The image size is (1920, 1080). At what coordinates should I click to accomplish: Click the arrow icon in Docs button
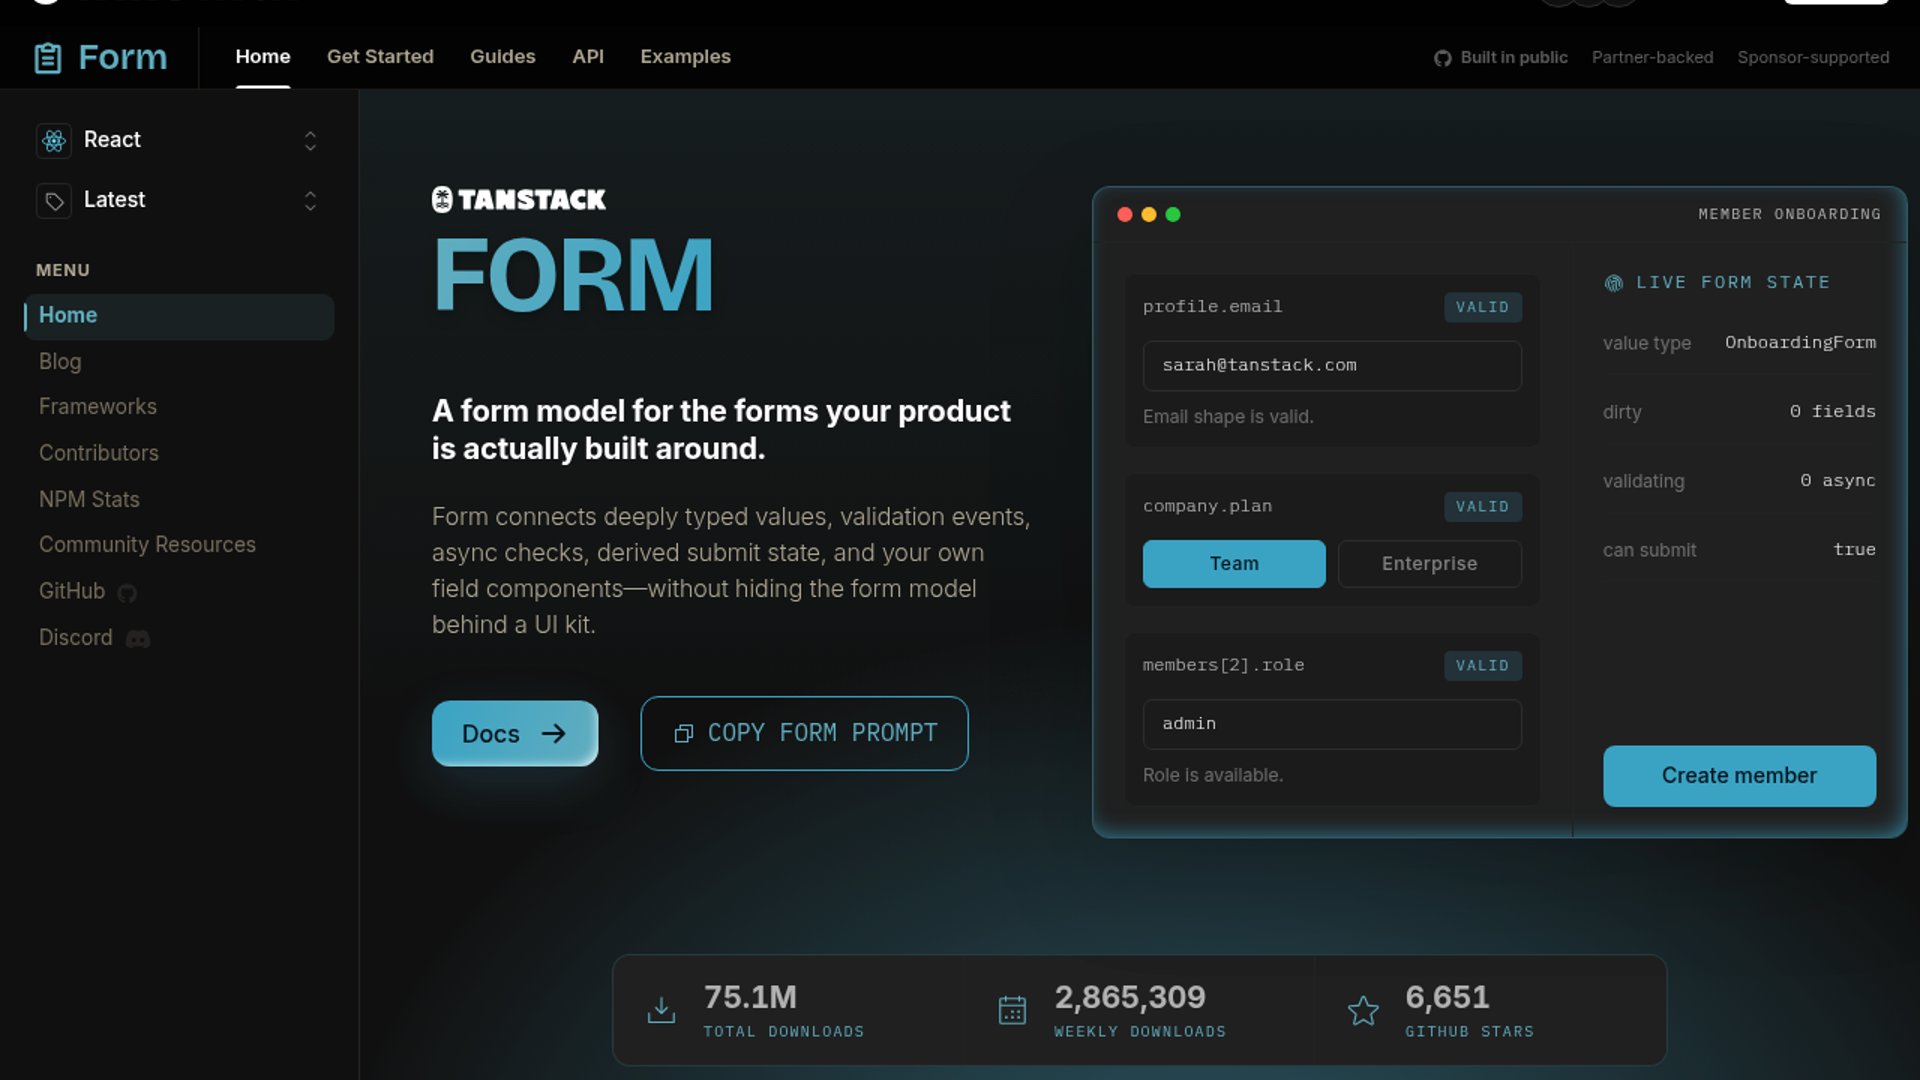pyautogui.click(x=553, y=734)
